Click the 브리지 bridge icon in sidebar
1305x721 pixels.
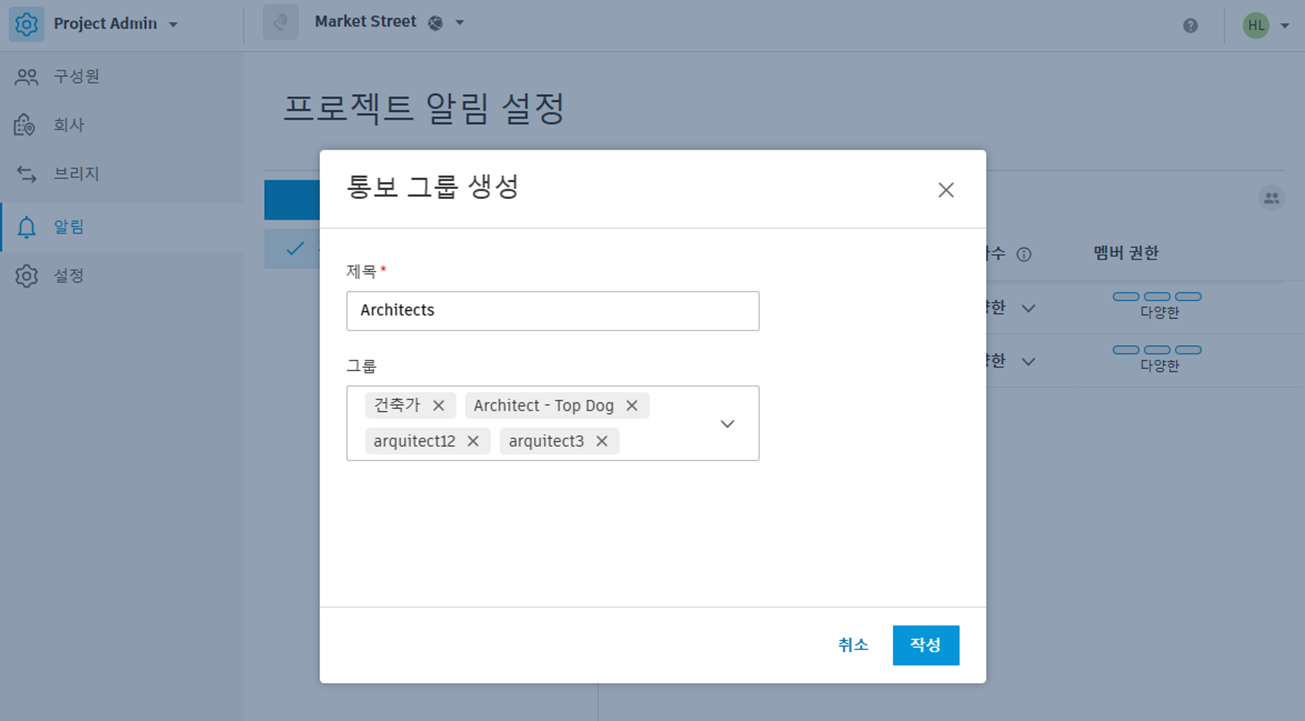28,173
